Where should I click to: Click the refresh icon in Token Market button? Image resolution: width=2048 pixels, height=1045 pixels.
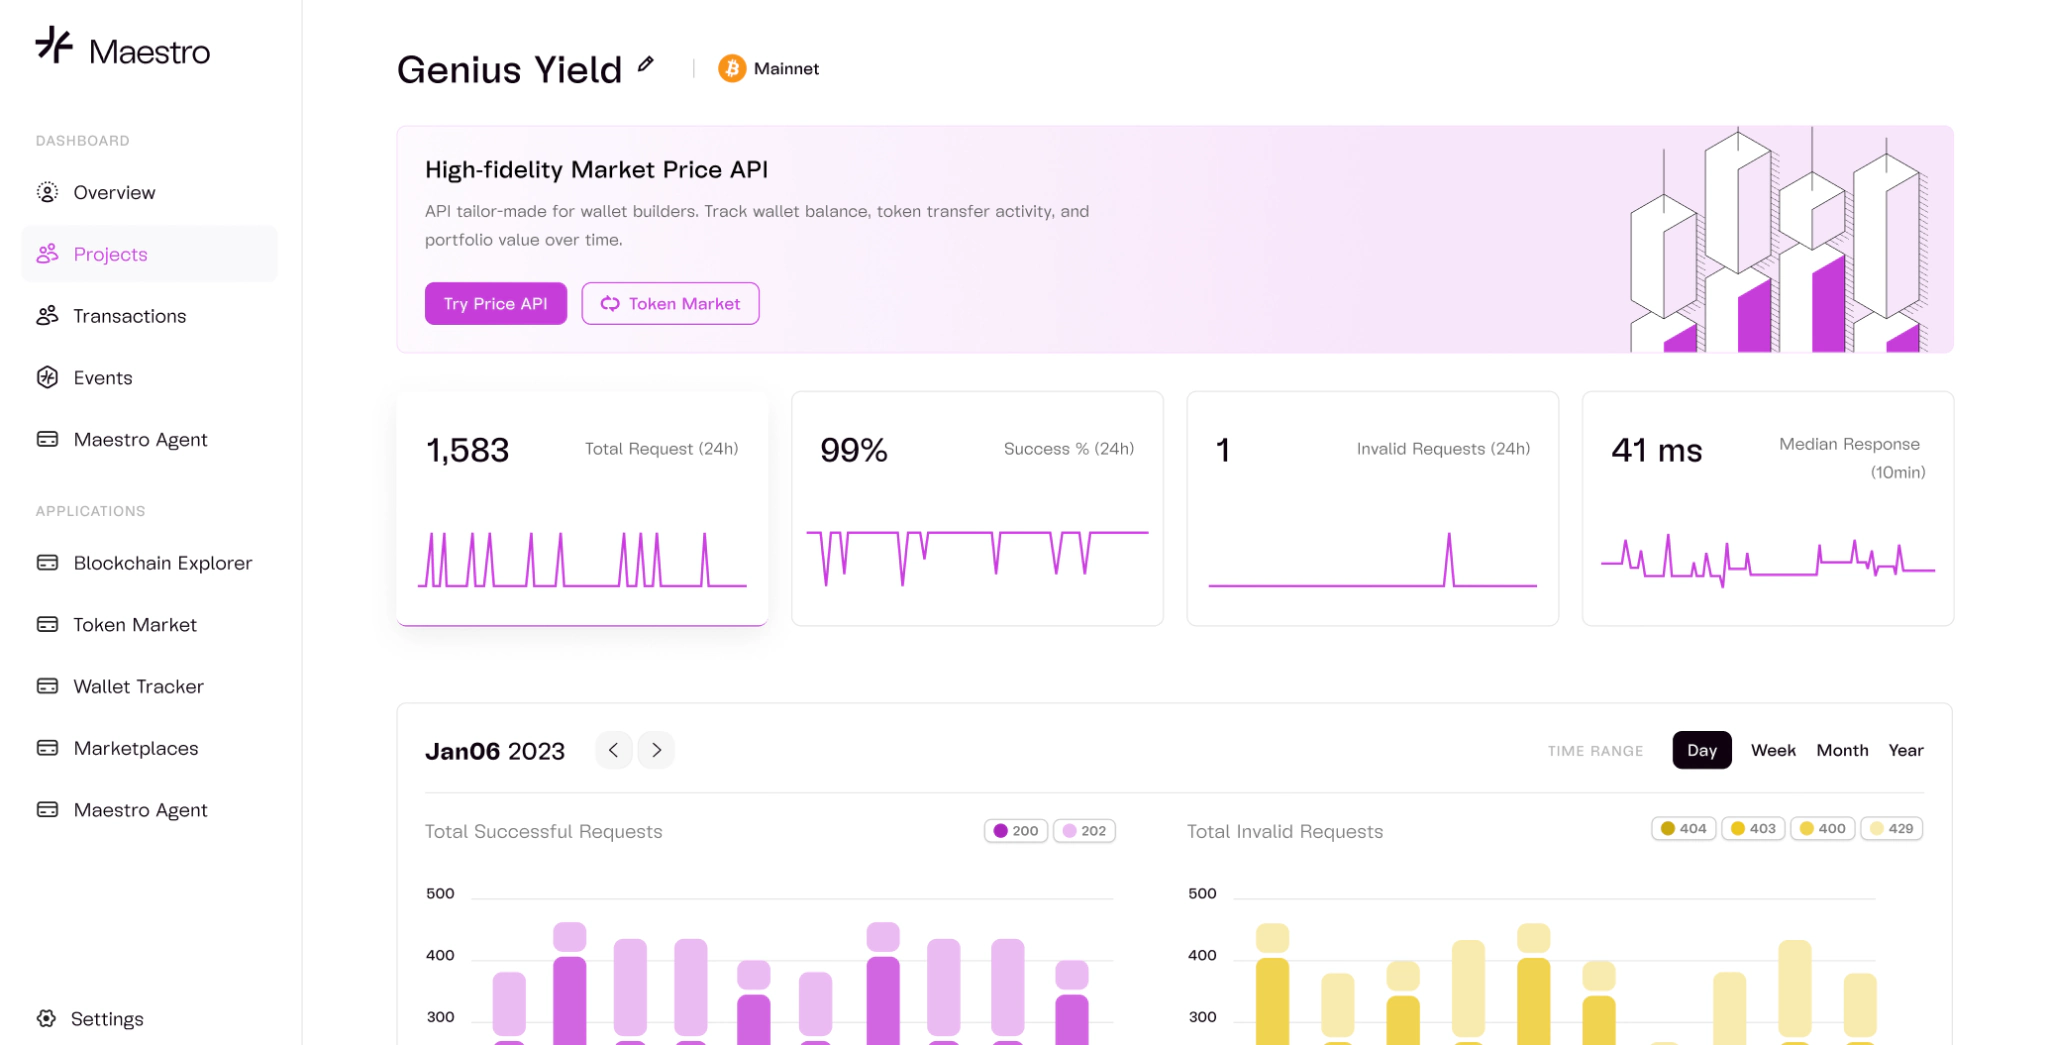[610, 303]
